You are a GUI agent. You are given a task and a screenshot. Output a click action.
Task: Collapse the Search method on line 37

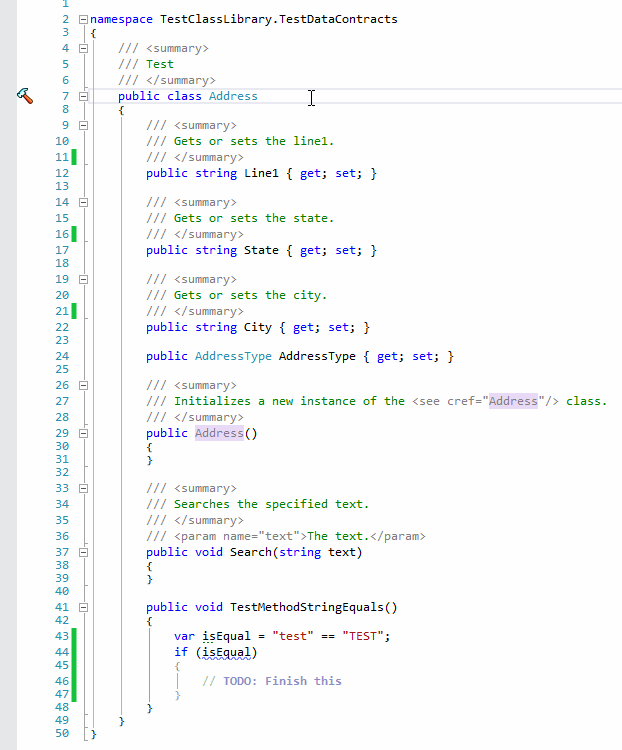pos(83,552)
